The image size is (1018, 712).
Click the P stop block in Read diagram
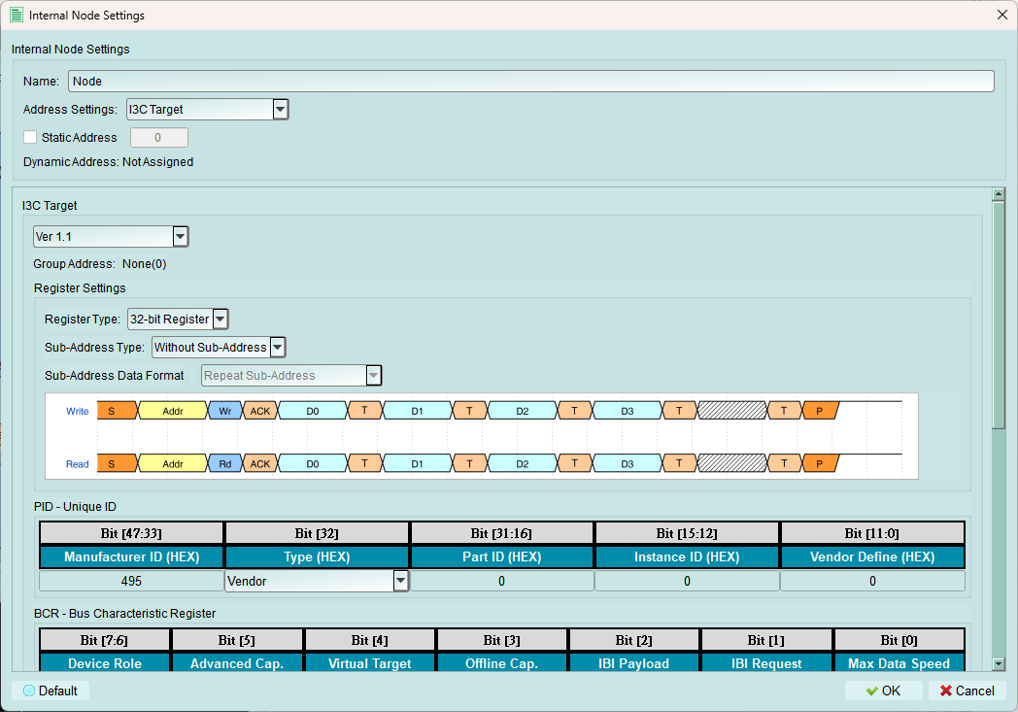click(820, 463)
